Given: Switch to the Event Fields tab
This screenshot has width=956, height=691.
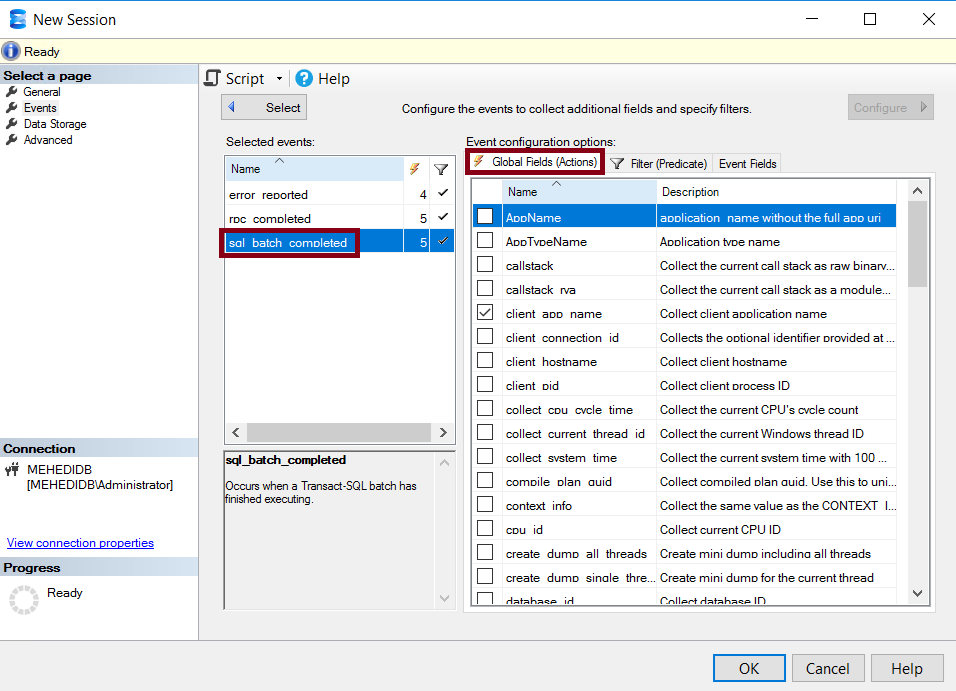Looking at the screenshot, I should (x=747, y=164).
